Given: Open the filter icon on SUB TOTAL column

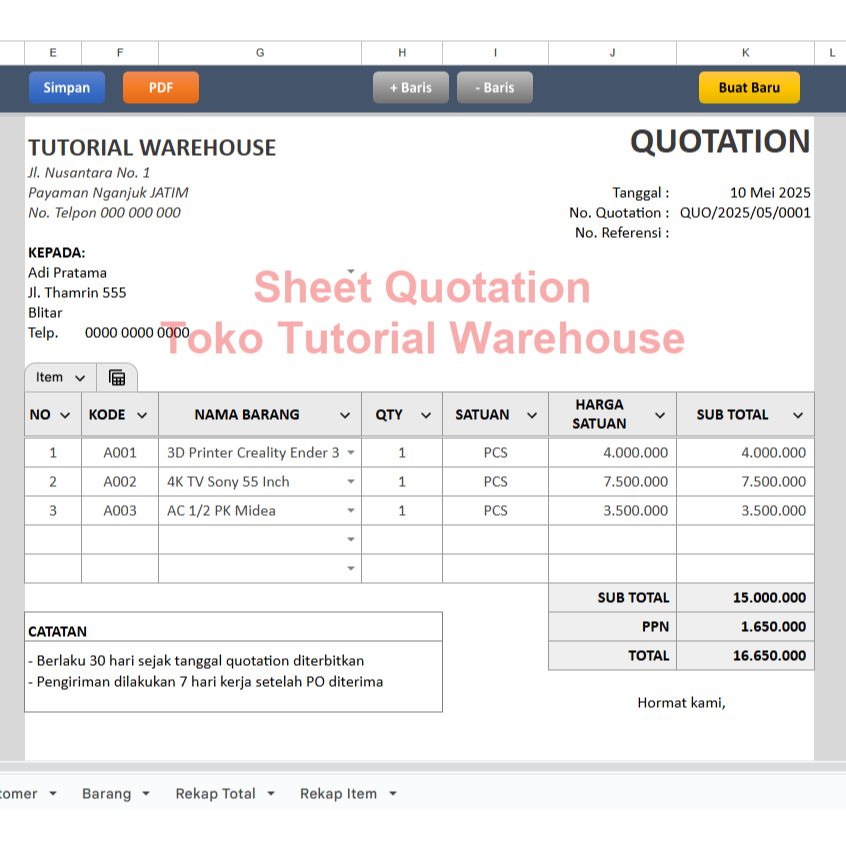Looking at the screenshot, I should [x=797, y=414].
